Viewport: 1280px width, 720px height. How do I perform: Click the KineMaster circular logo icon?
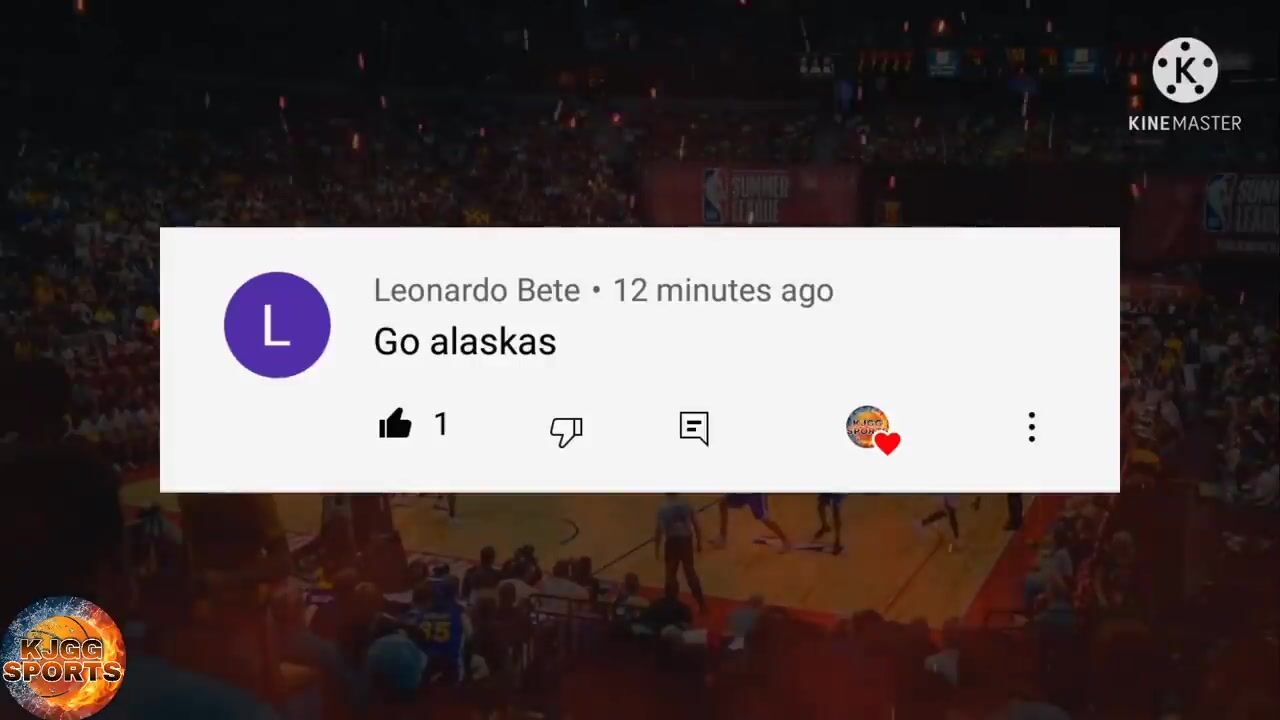click(x=1185, y=70)
